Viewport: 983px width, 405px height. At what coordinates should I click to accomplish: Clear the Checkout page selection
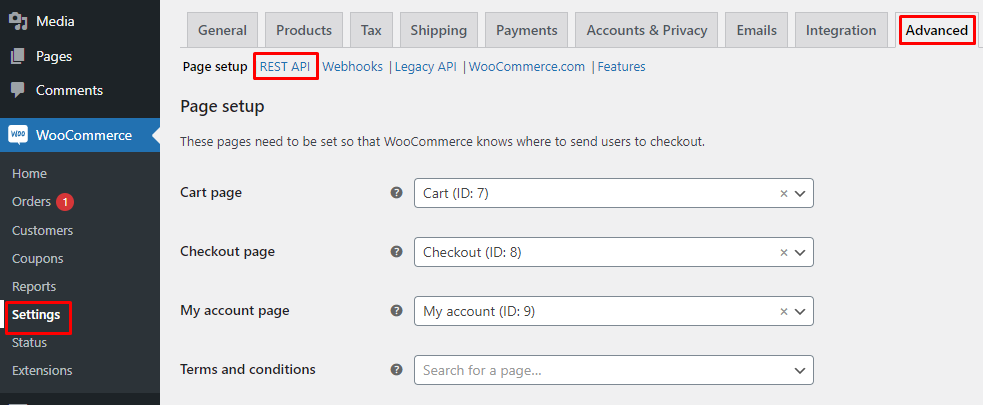pos(784,253)
